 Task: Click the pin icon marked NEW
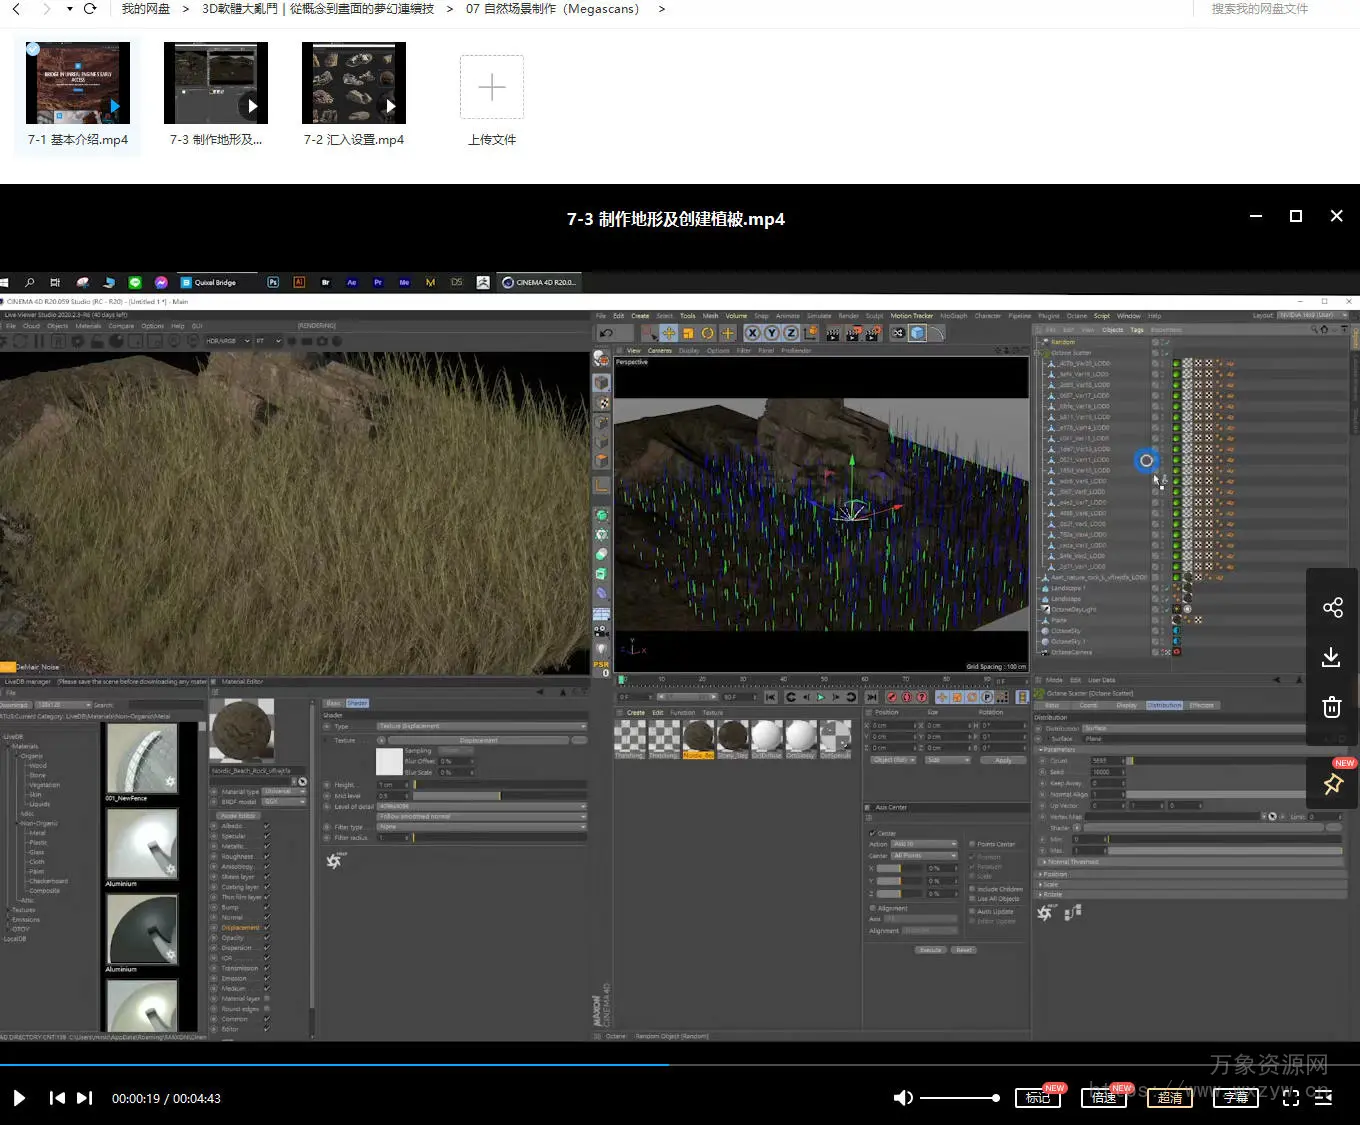(x=1332, y=784)
